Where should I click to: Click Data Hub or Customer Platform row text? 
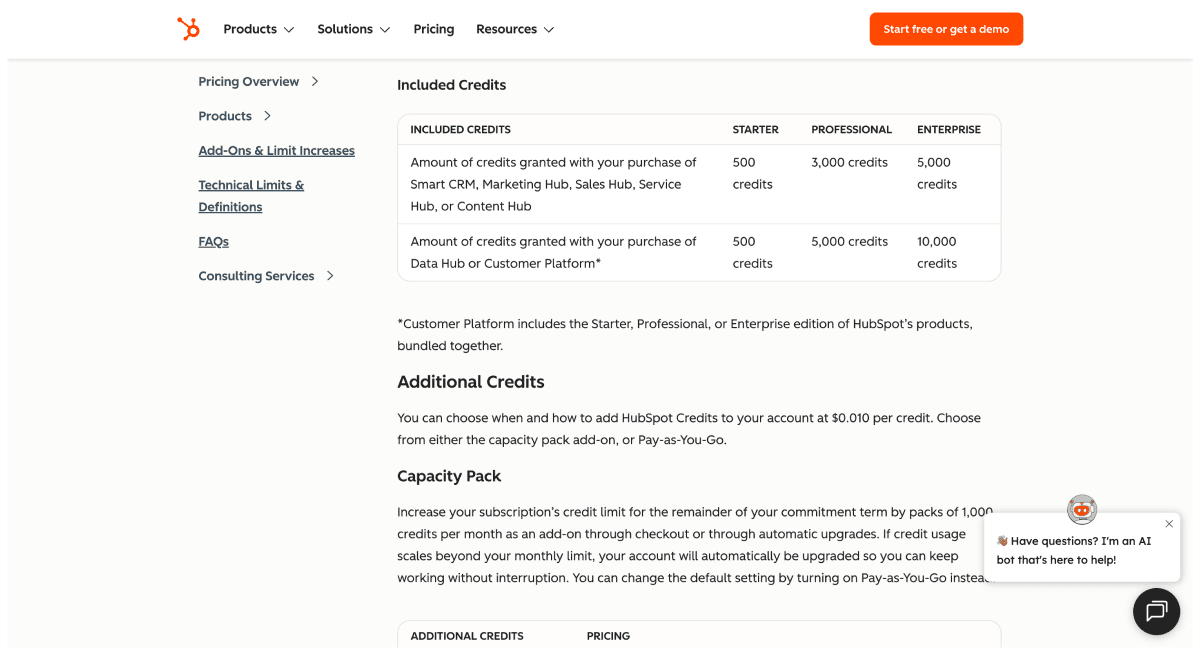[x=553, y=253]
